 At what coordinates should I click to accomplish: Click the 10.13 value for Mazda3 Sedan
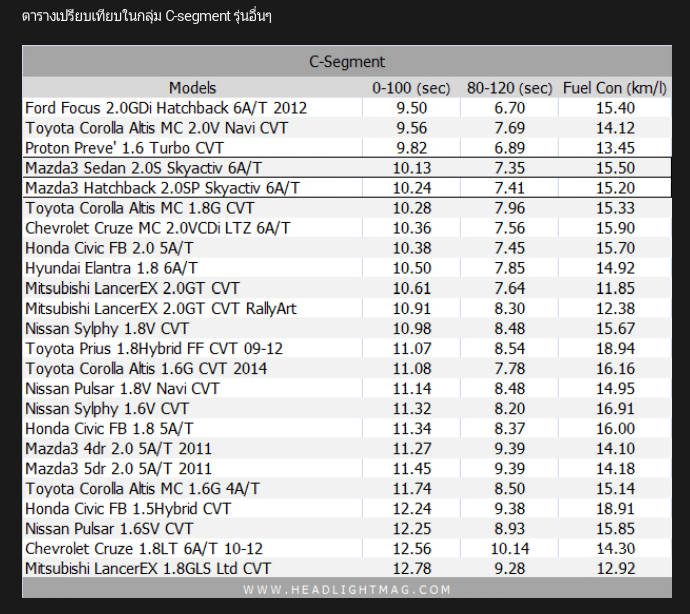[411, 168]
